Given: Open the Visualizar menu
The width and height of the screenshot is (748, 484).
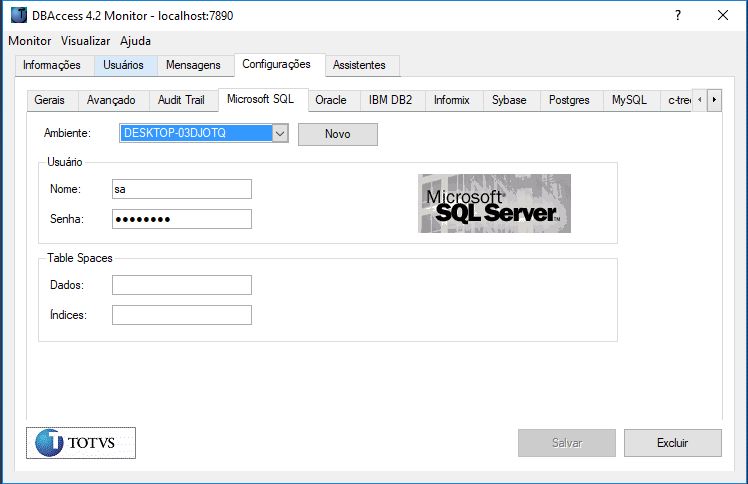Looking at the screenshot, I should click(x=85, y=41).
